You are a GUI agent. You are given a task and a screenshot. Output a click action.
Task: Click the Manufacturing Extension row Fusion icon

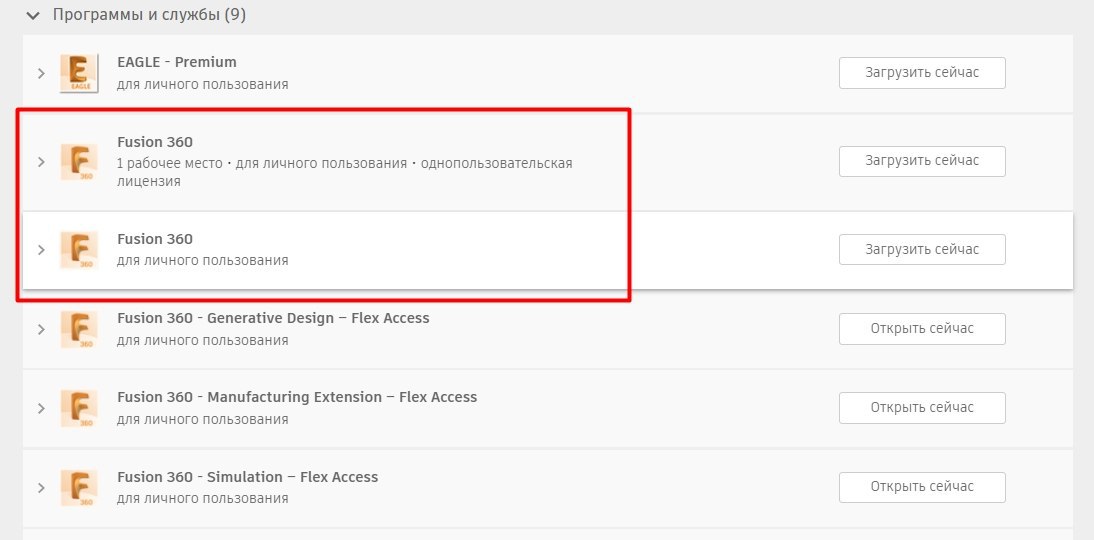point(79,408)
